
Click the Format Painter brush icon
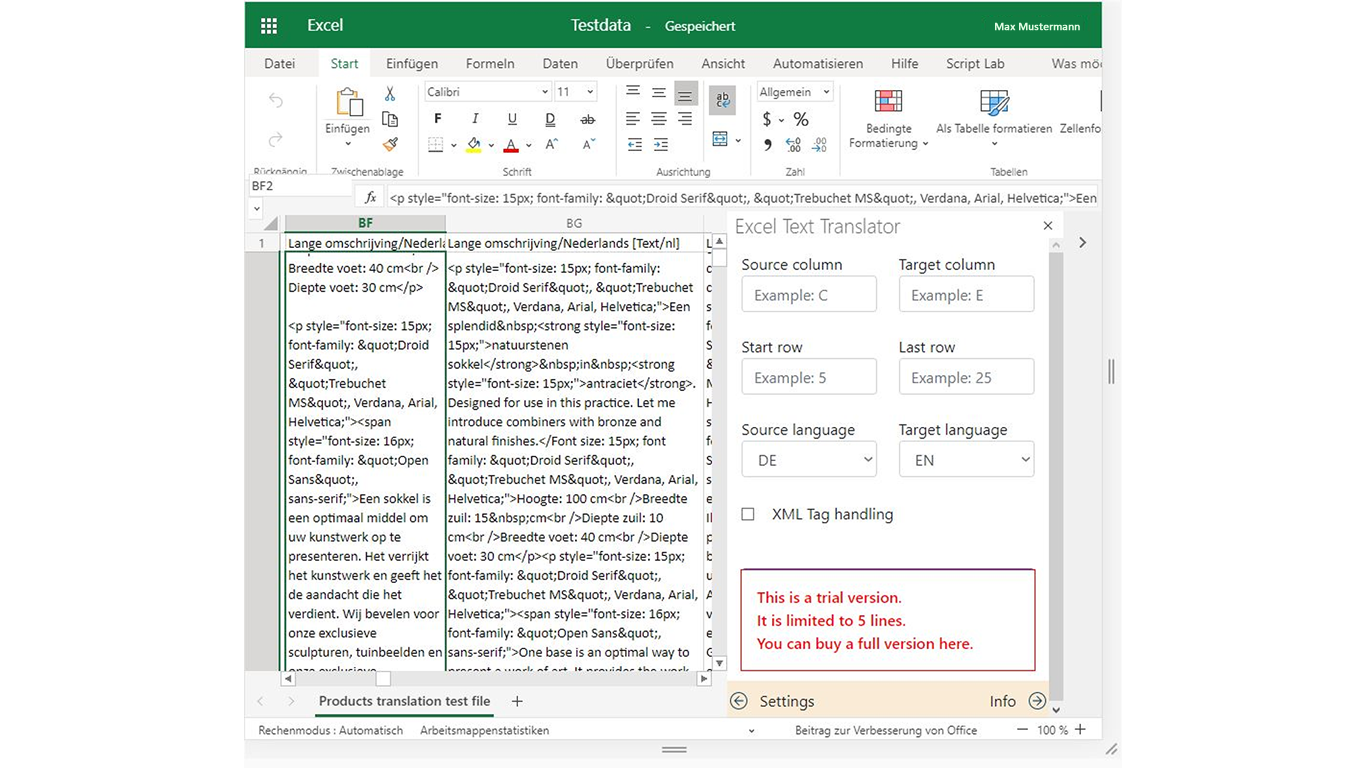[x=390, y=145]
